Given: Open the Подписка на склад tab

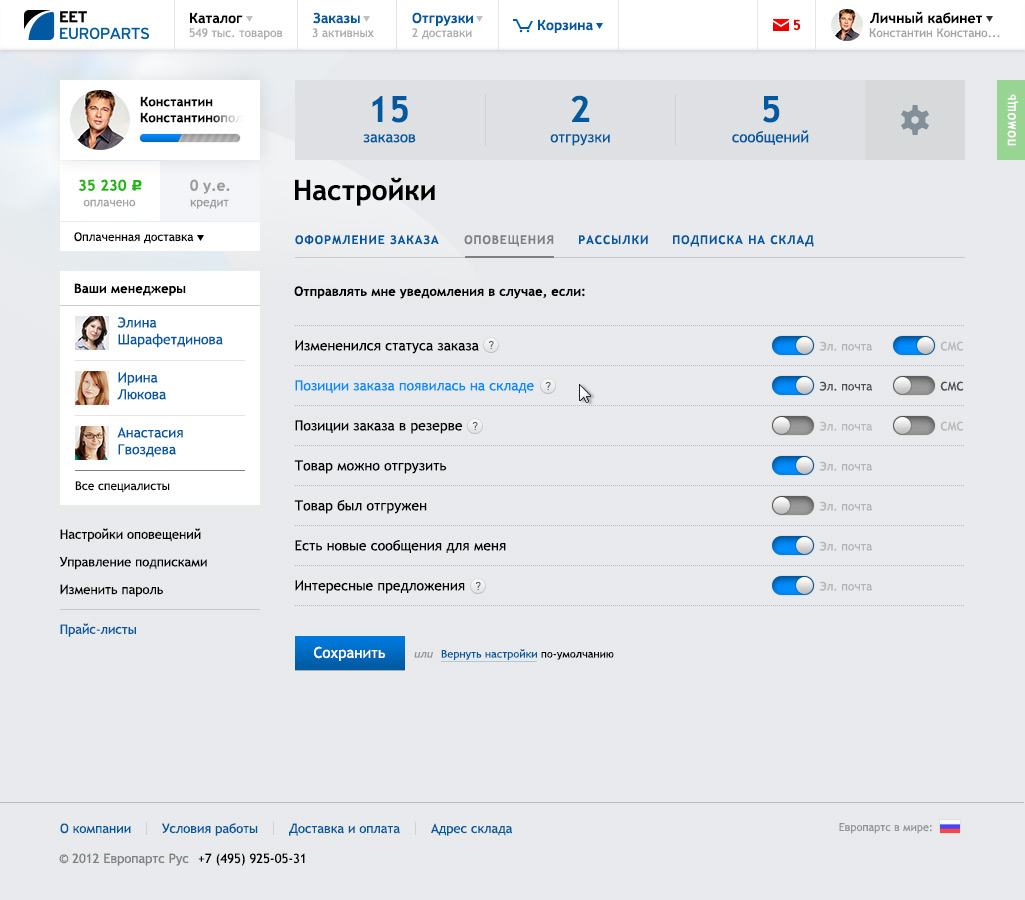Looking at the screenshot, I should pos(742,240).
